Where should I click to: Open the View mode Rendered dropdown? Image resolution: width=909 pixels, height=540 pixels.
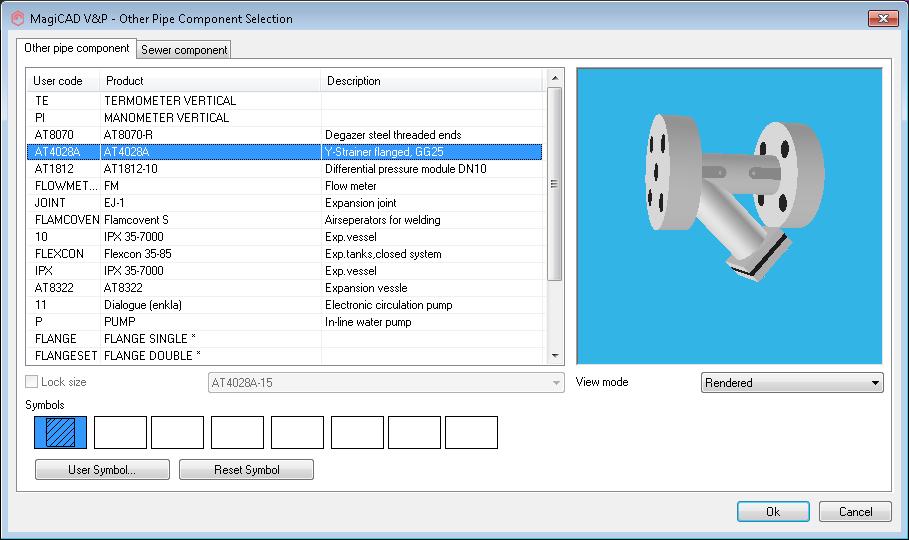(792, 383)
